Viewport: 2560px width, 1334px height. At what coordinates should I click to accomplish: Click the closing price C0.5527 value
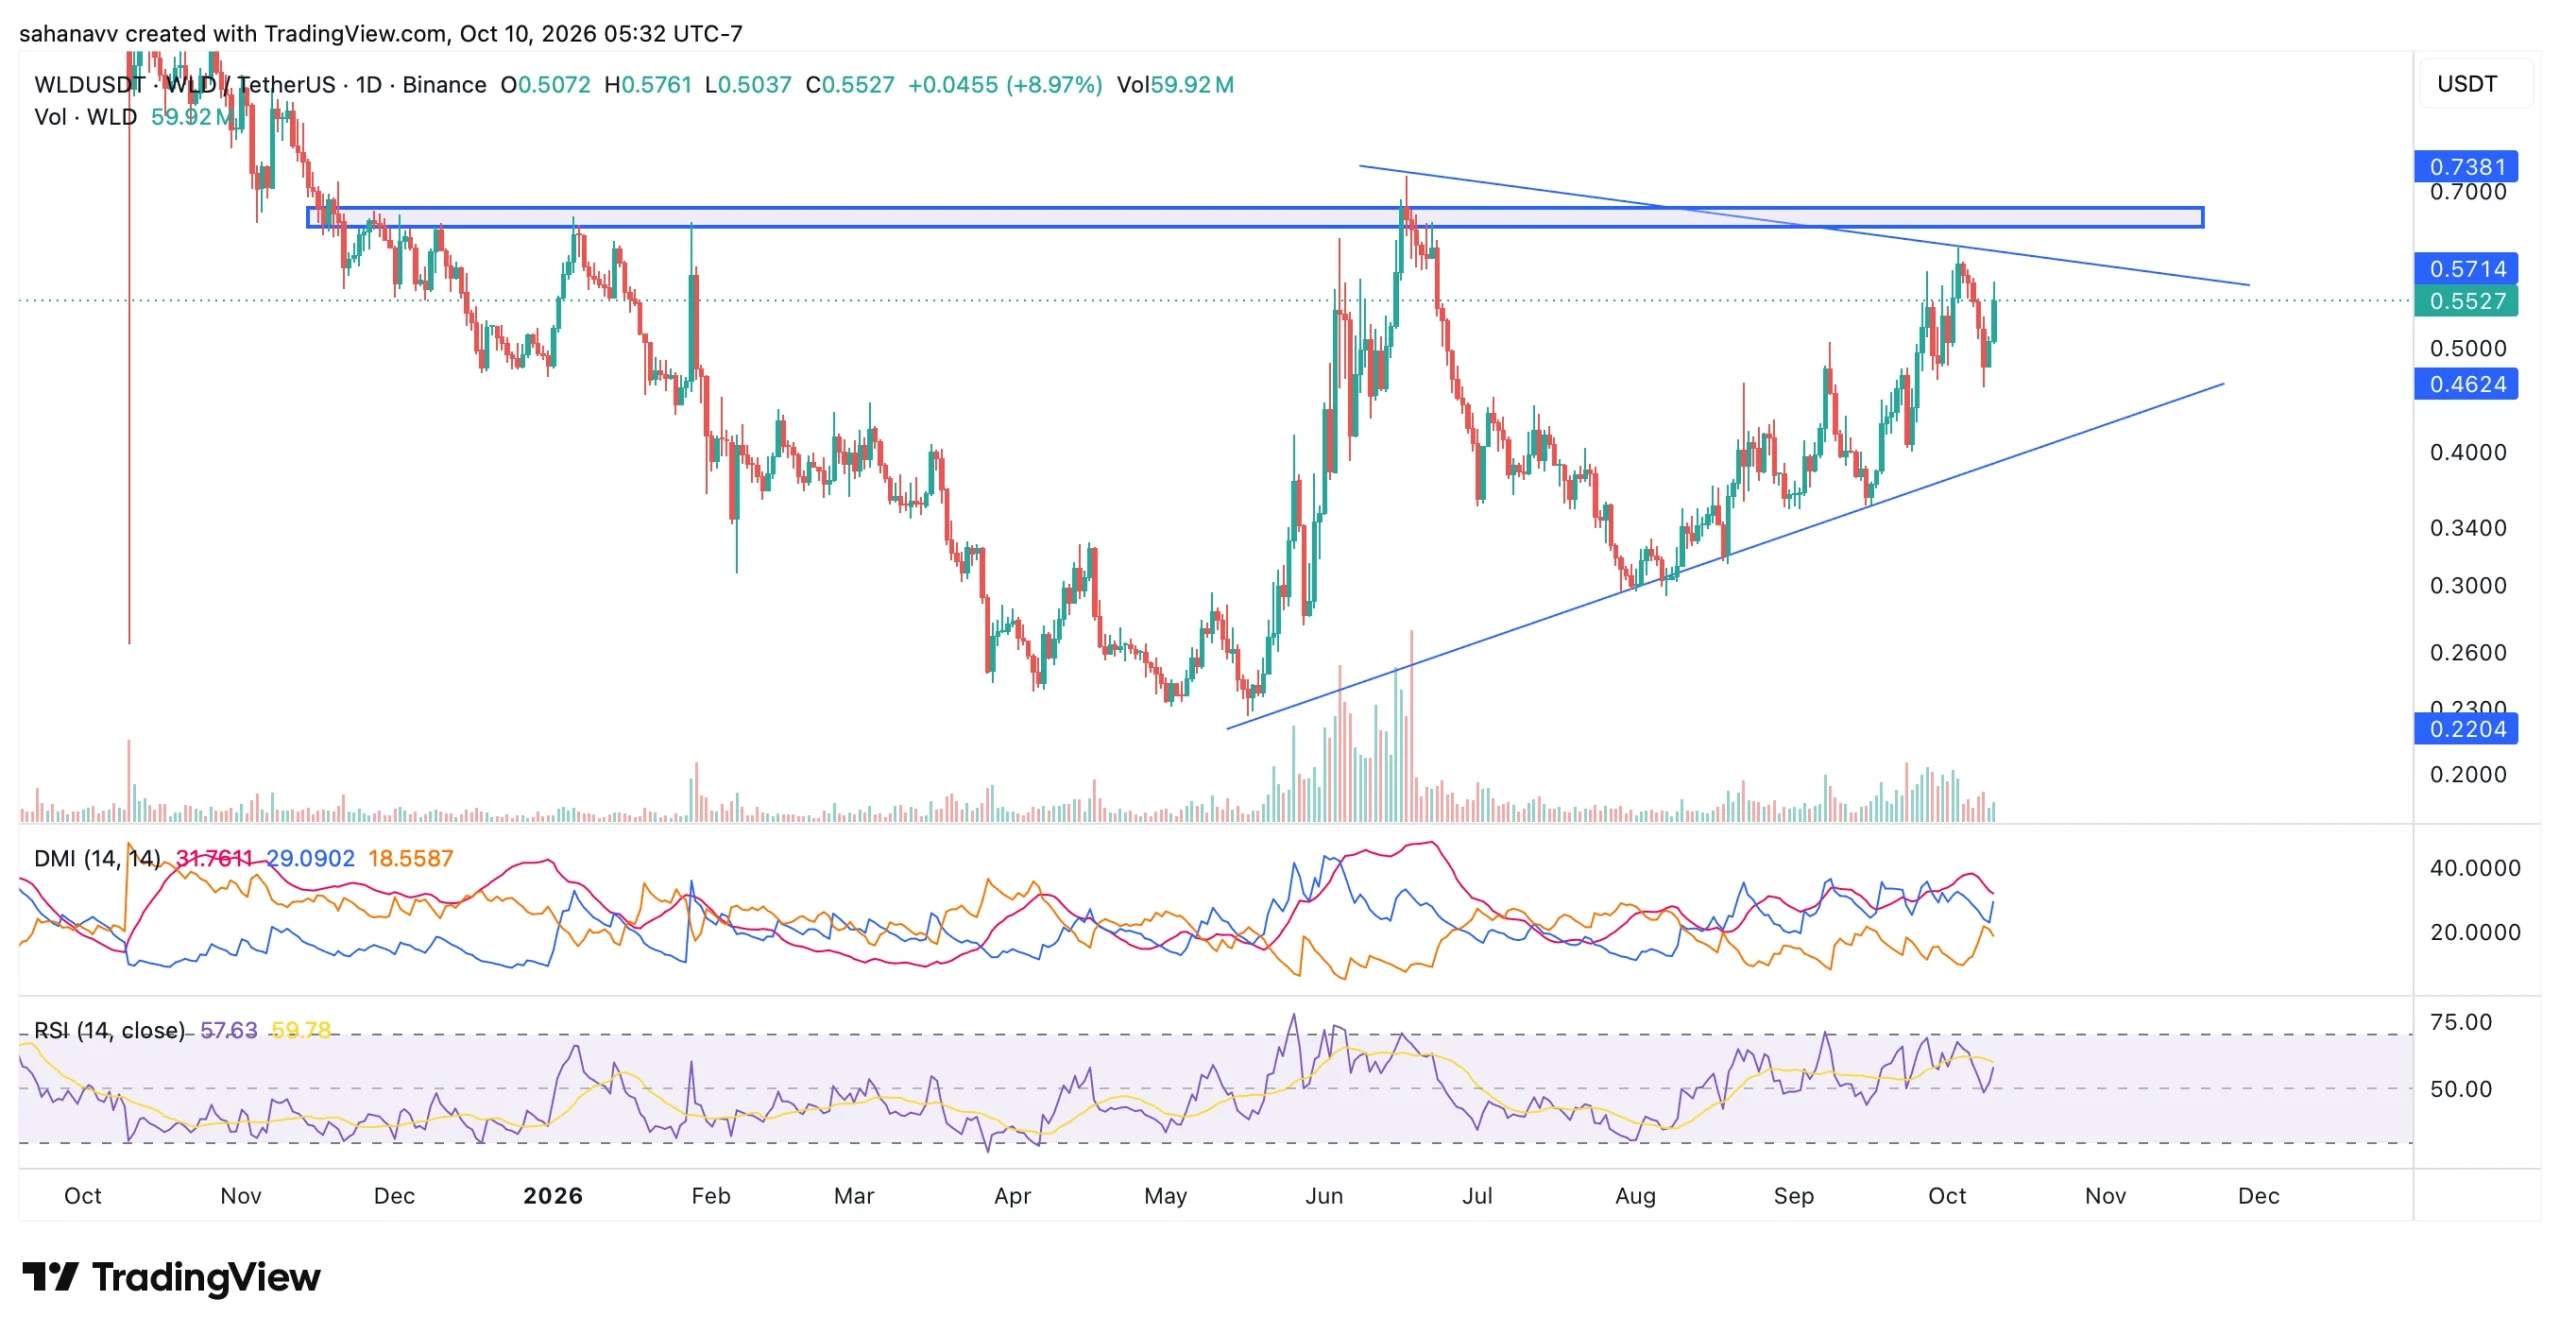point(850,85)
